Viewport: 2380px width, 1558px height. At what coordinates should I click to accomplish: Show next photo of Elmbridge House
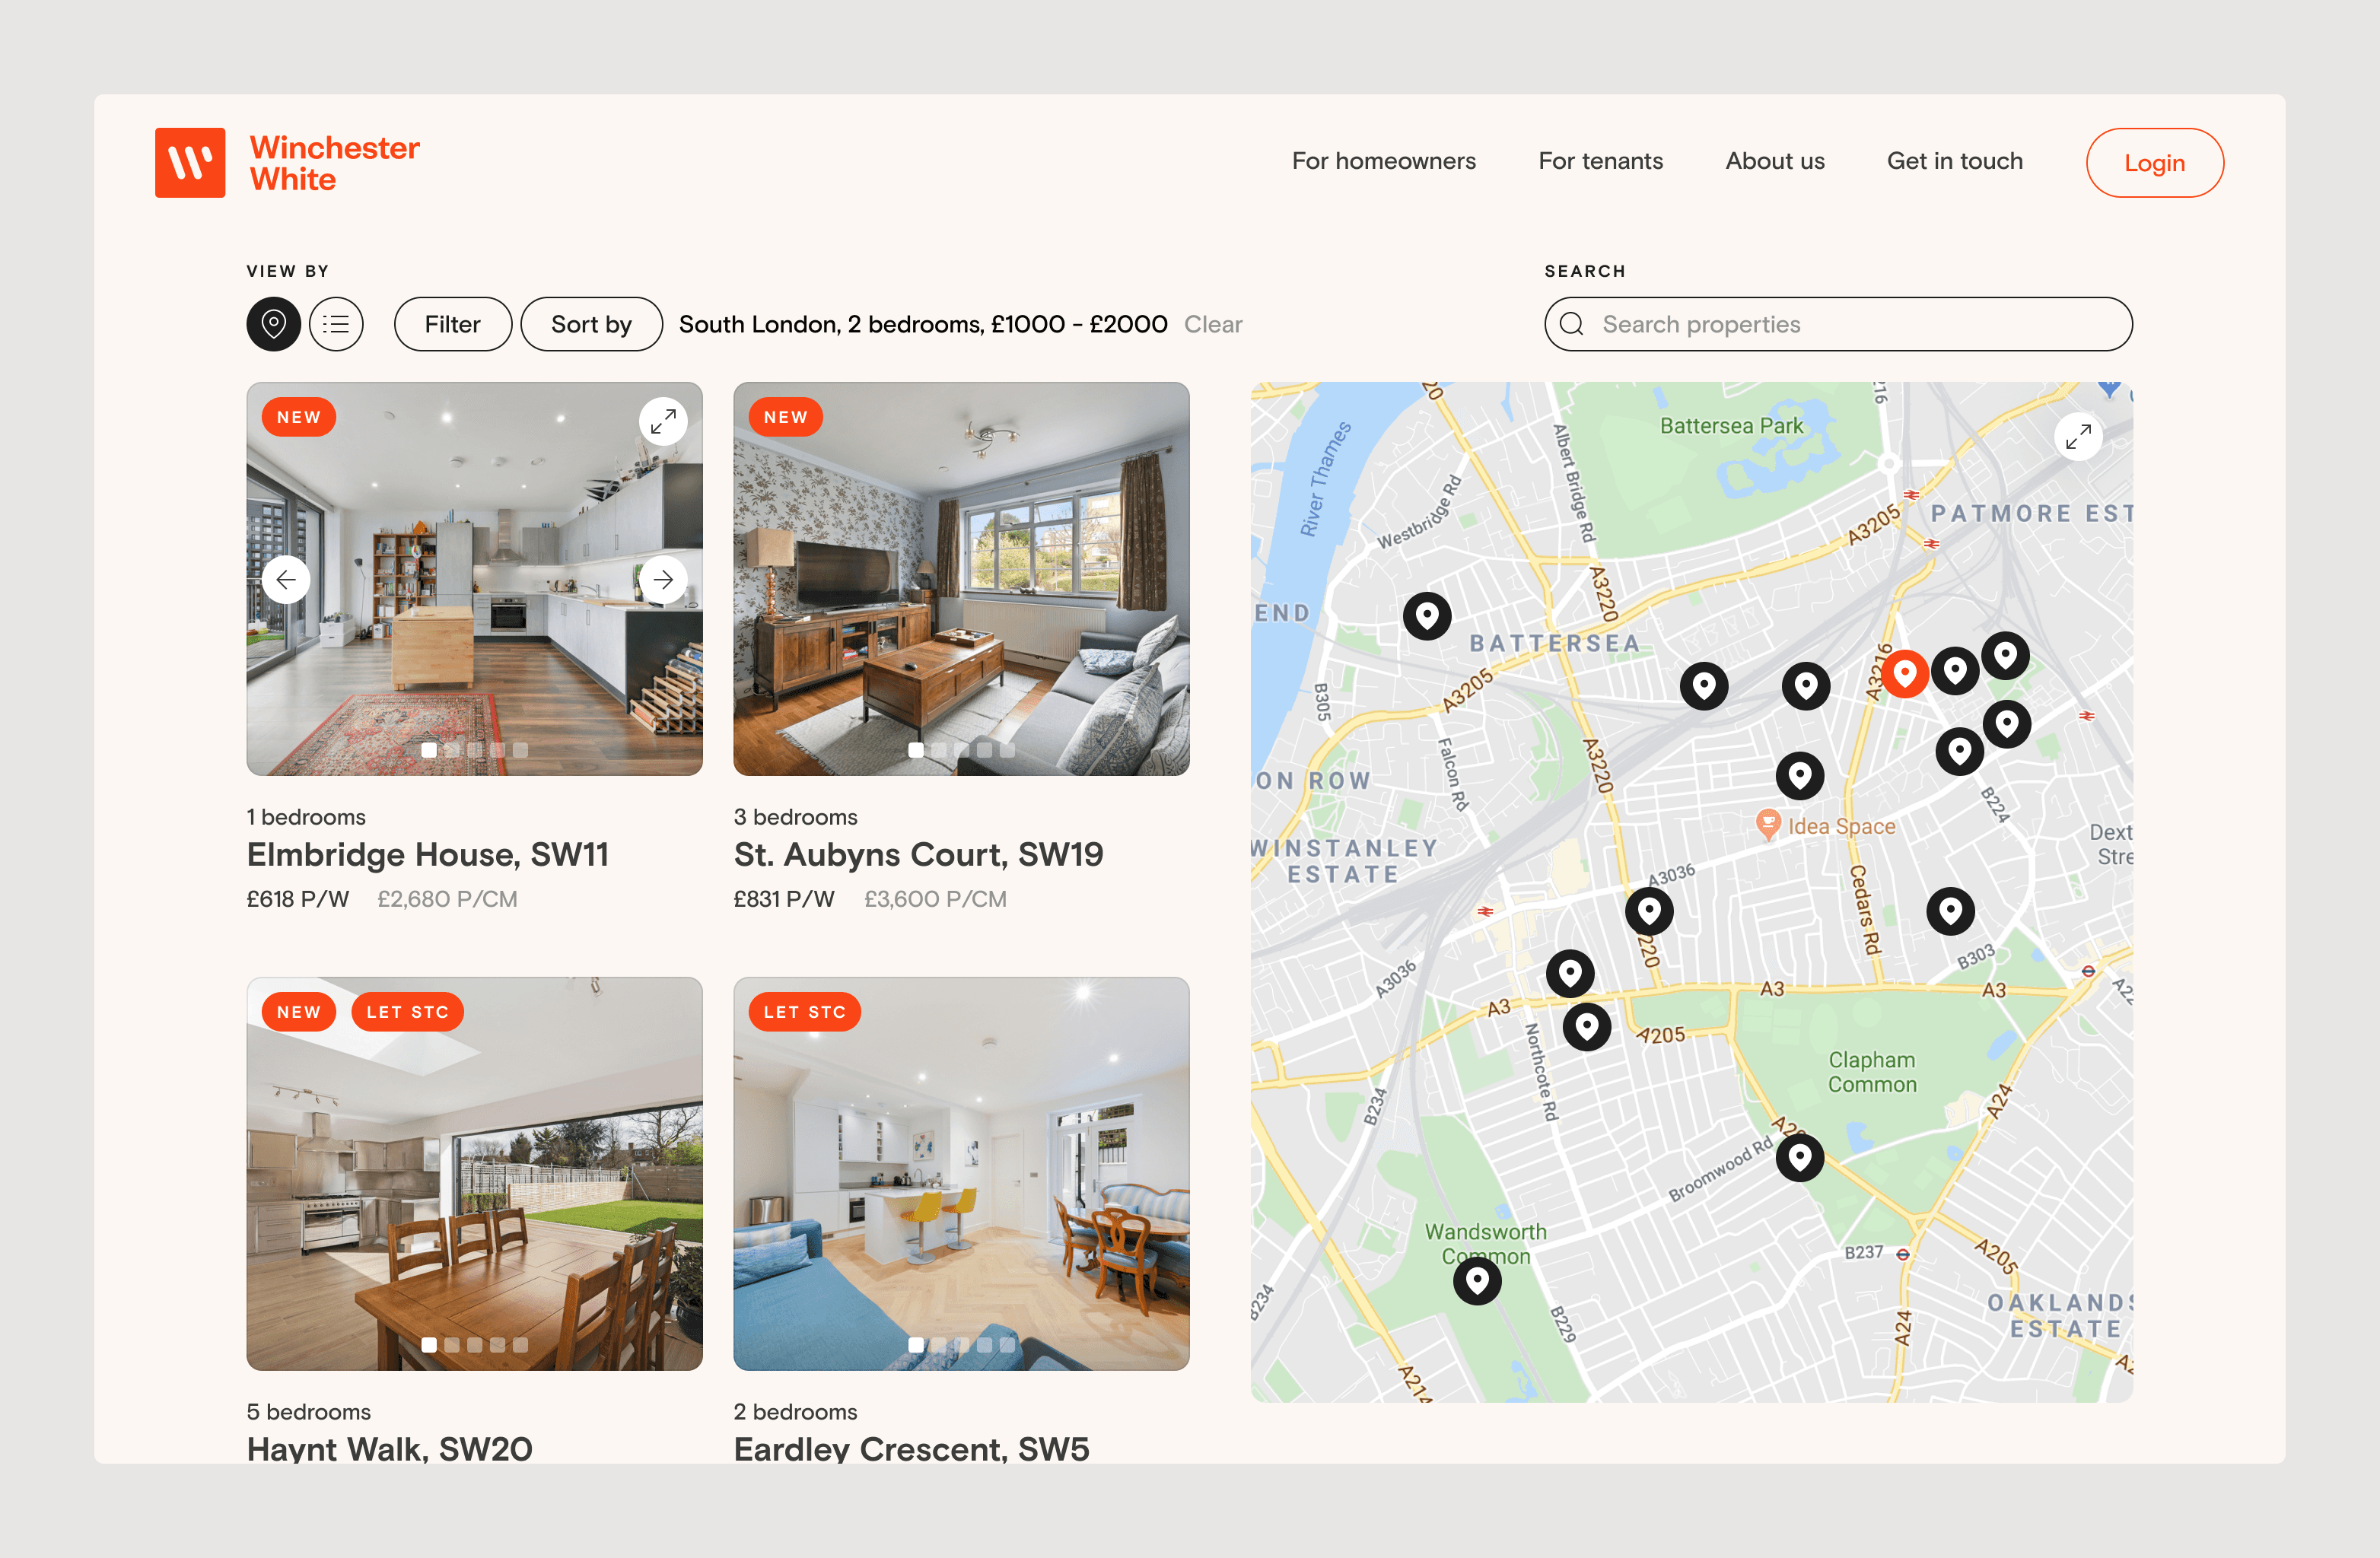pos(663,579)
